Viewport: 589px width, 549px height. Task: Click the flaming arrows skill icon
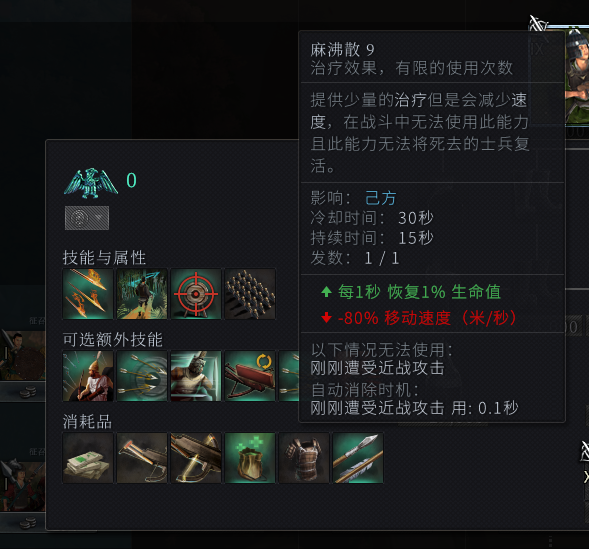pos(88,294)
